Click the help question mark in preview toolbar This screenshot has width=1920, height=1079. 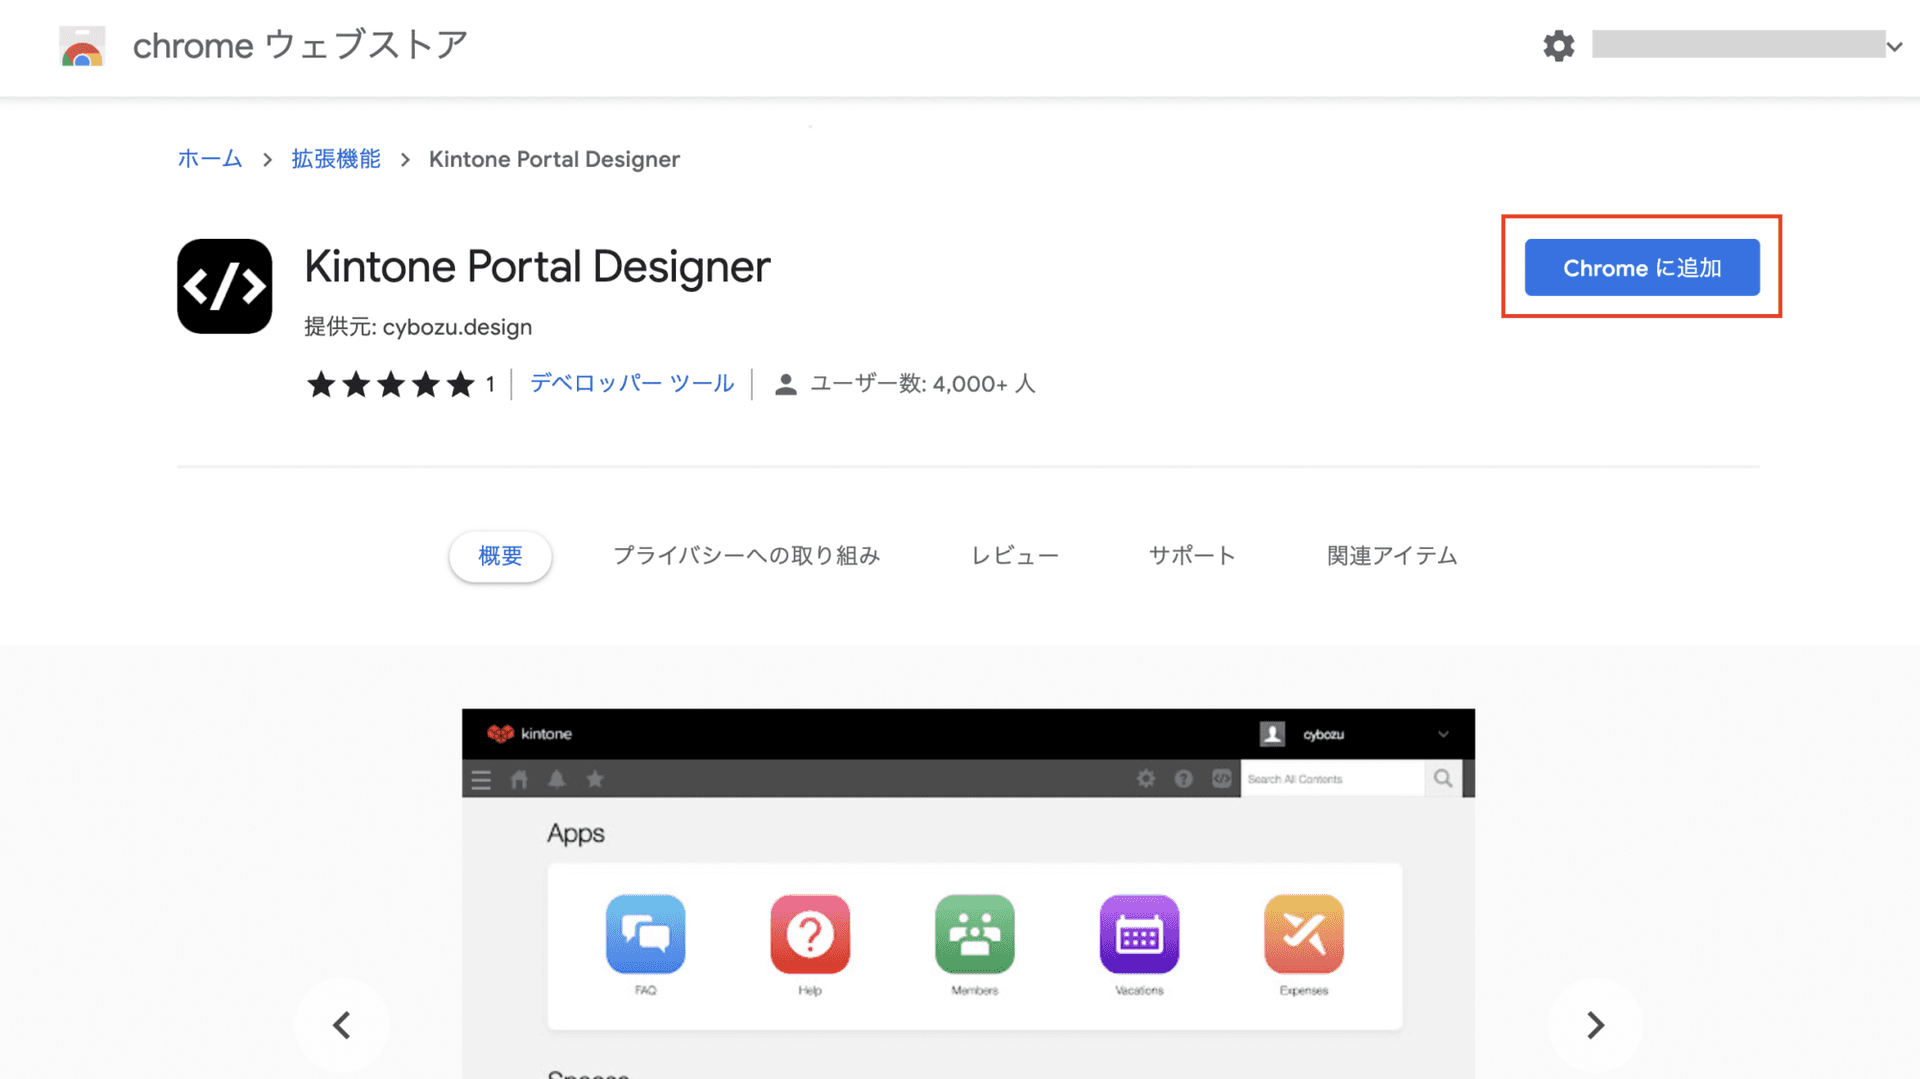pyautogui.click(x=1184, y=779)
